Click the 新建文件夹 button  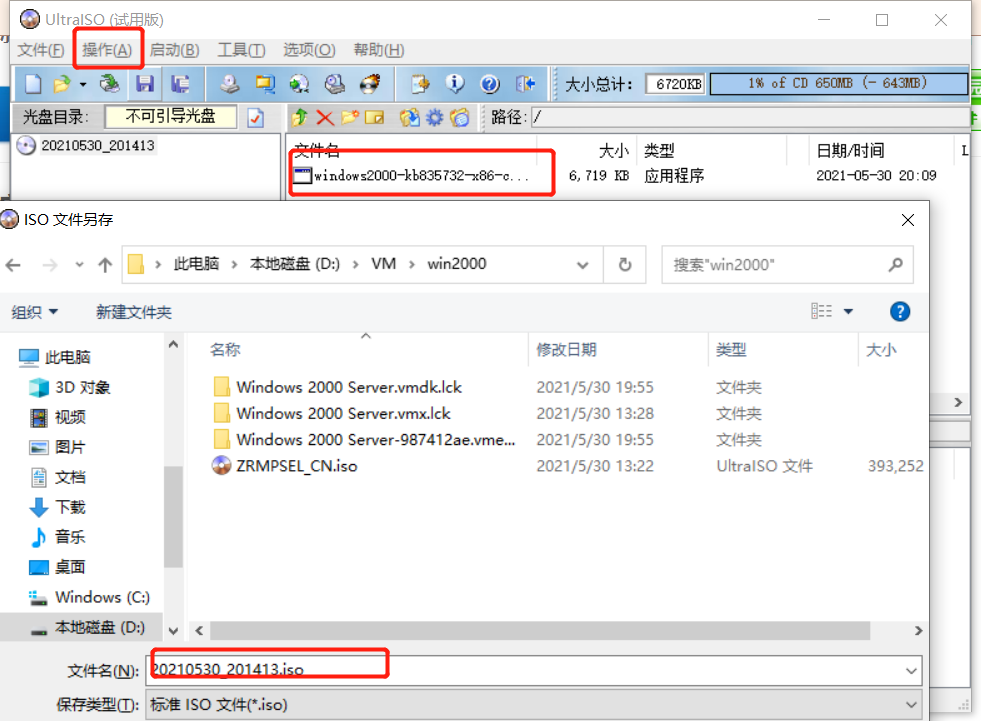click(x=134, y=312)
